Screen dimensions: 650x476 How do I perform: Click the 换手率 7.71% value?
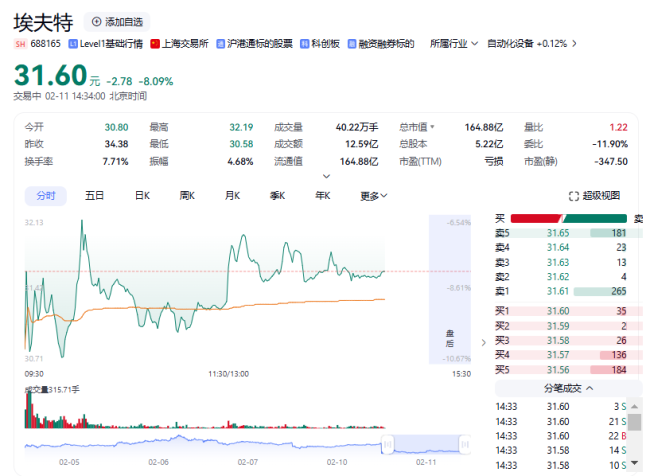tap(115, 161)
